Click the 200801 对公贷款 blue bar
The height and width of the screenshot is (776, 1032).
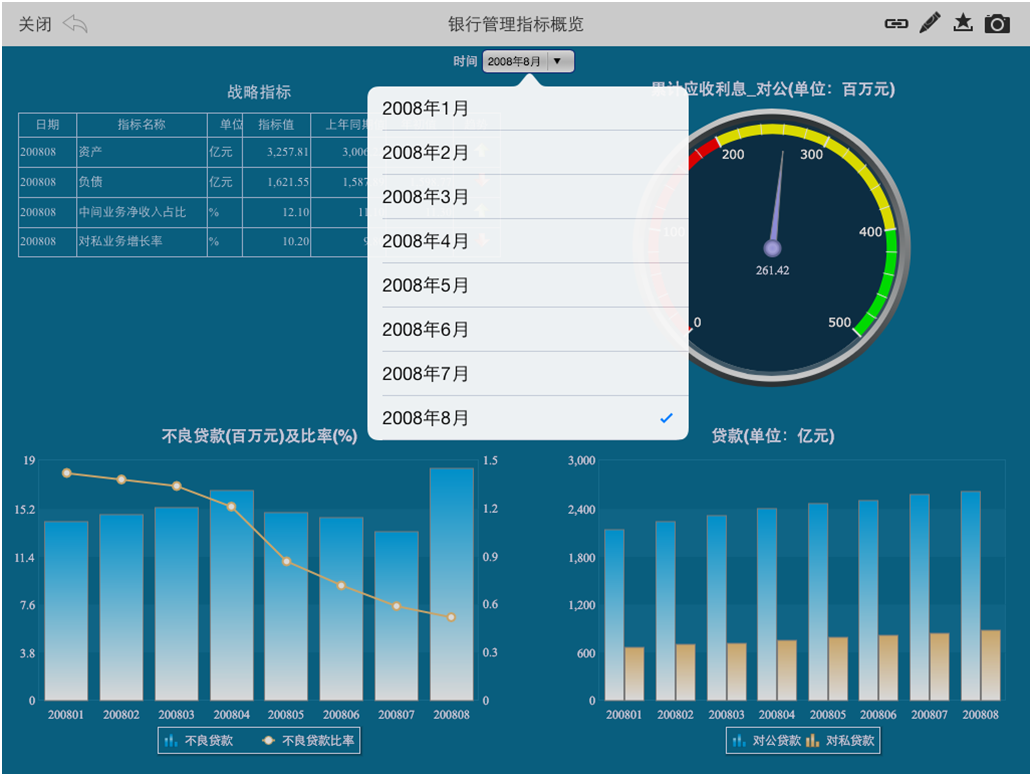(x=614, y=615)
